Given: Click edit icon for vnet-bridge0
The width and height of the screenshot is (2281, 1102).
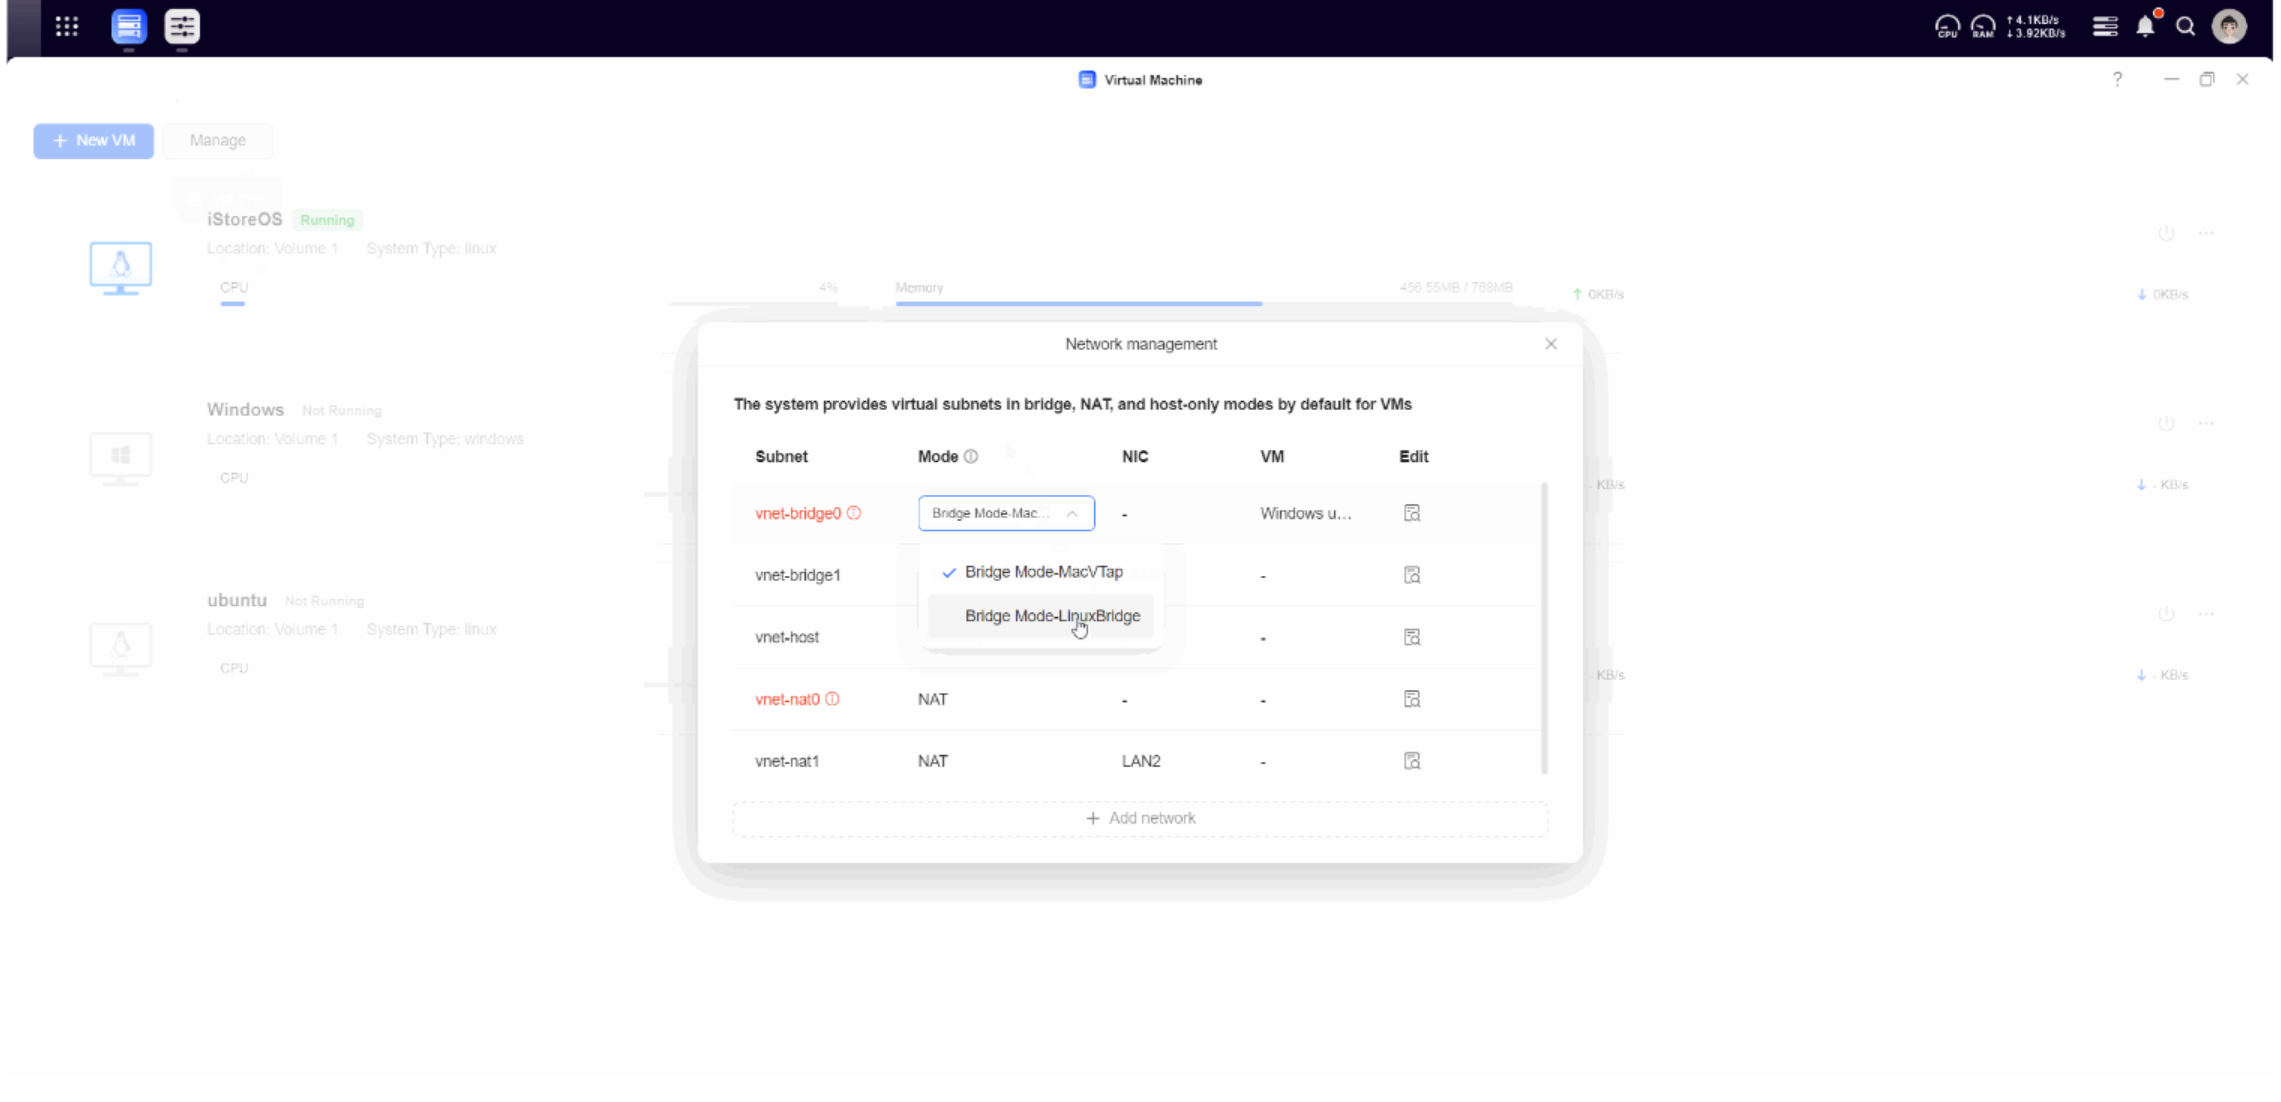Looking at the screenshot, I should click(1412, 513).
